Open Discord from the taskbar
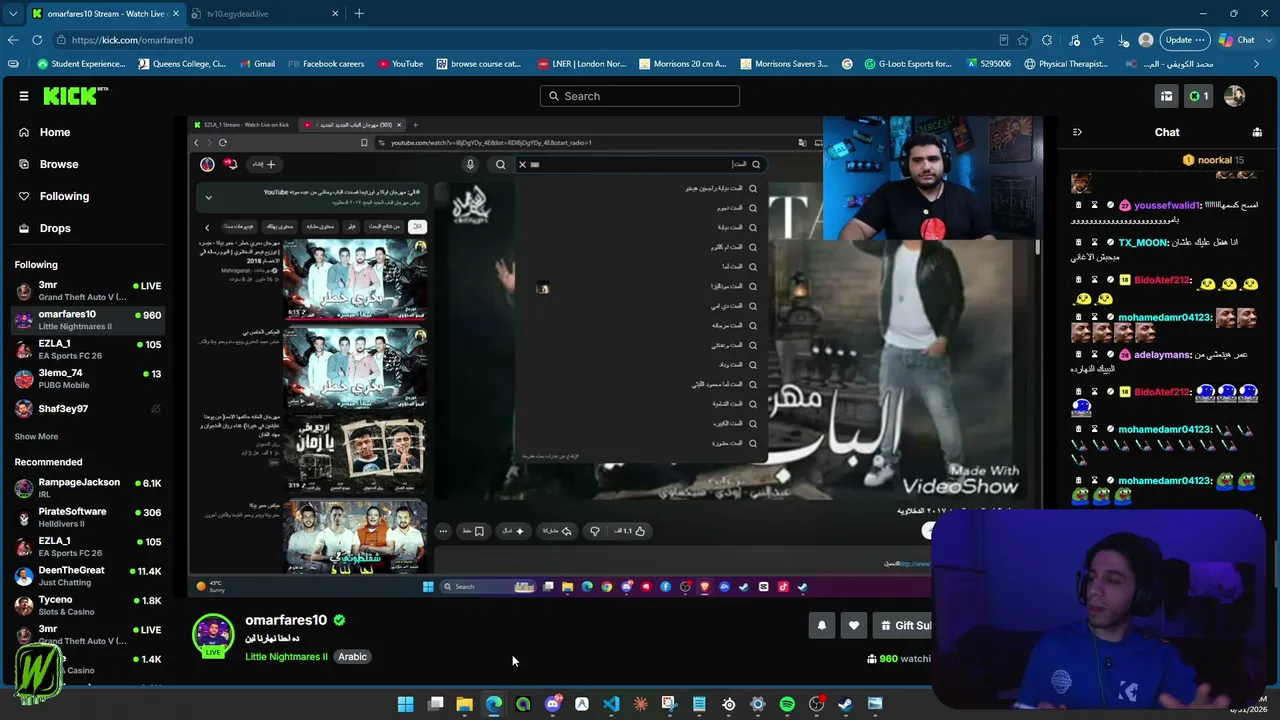The height and width of the screenshot is (720, 1280). tap(553, 705)
